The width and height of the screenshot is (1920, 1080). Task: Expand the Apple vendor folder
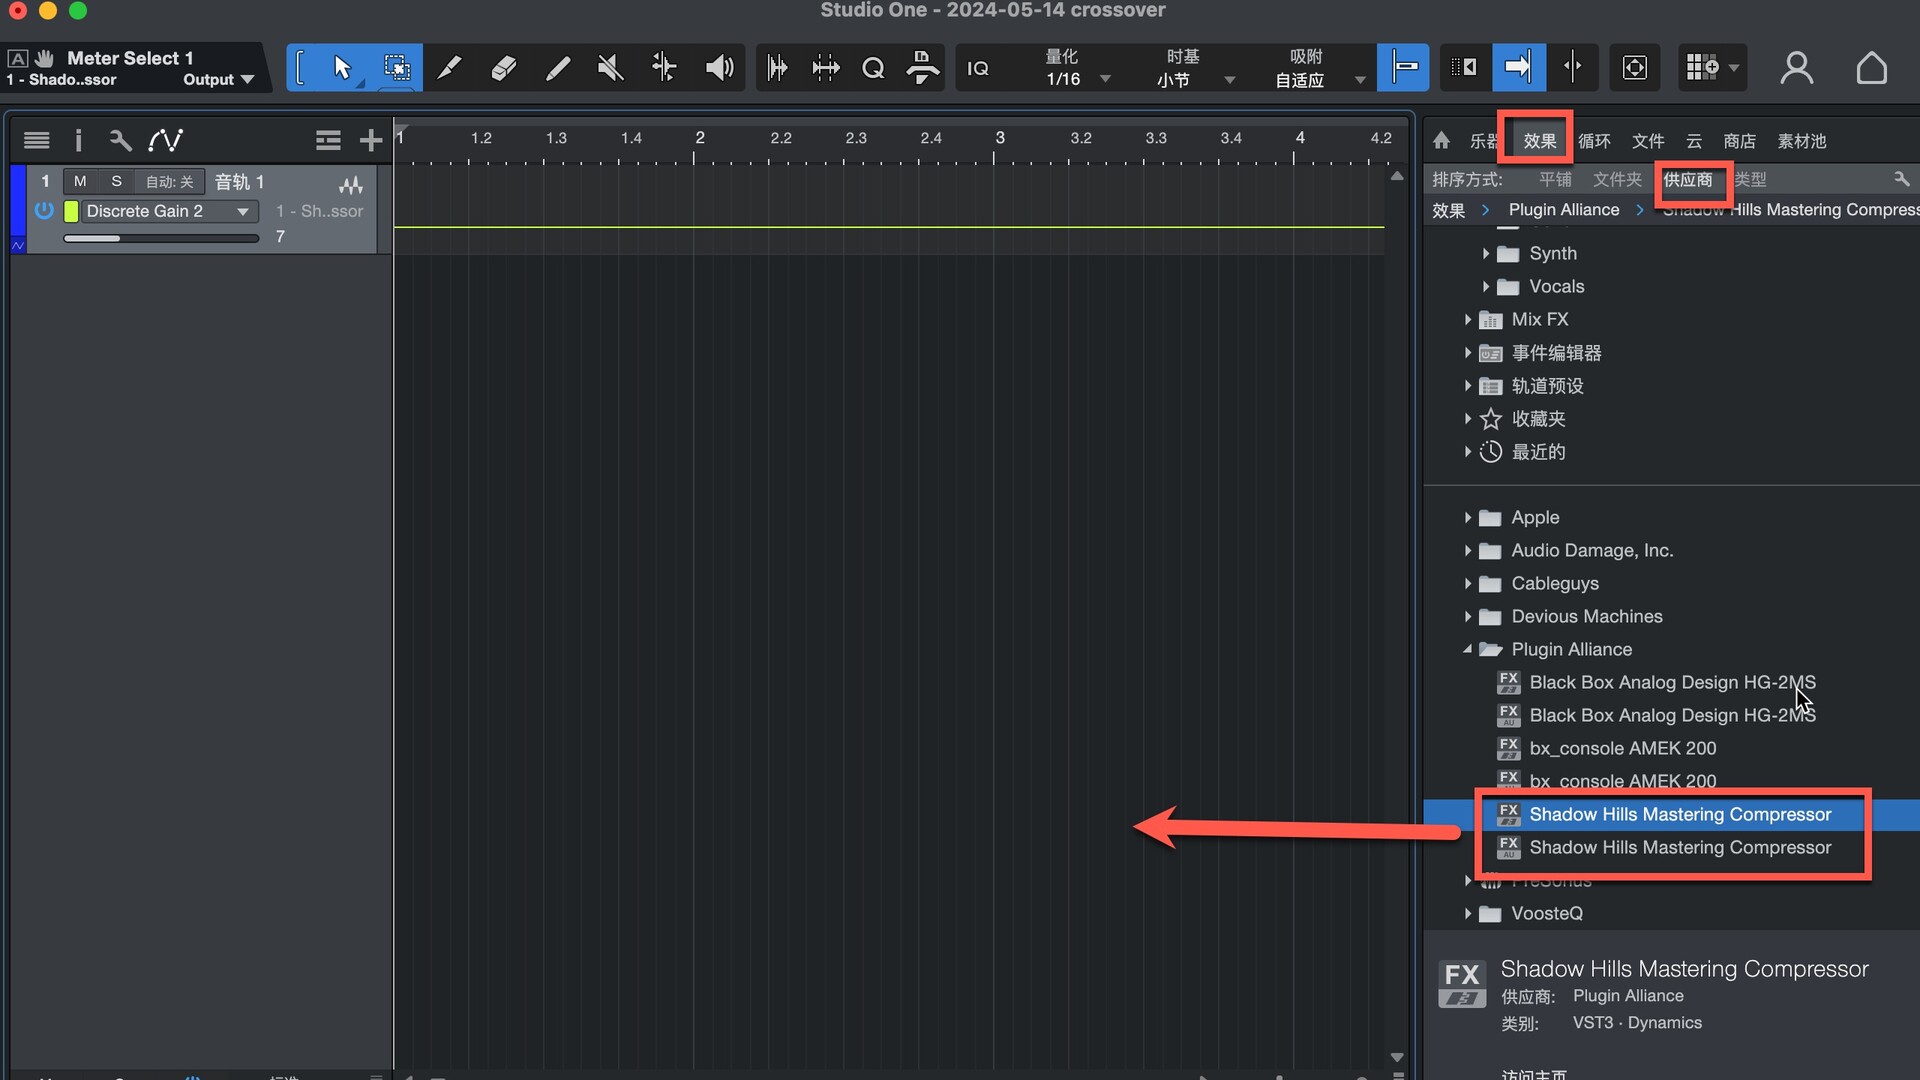point(1467,517)
